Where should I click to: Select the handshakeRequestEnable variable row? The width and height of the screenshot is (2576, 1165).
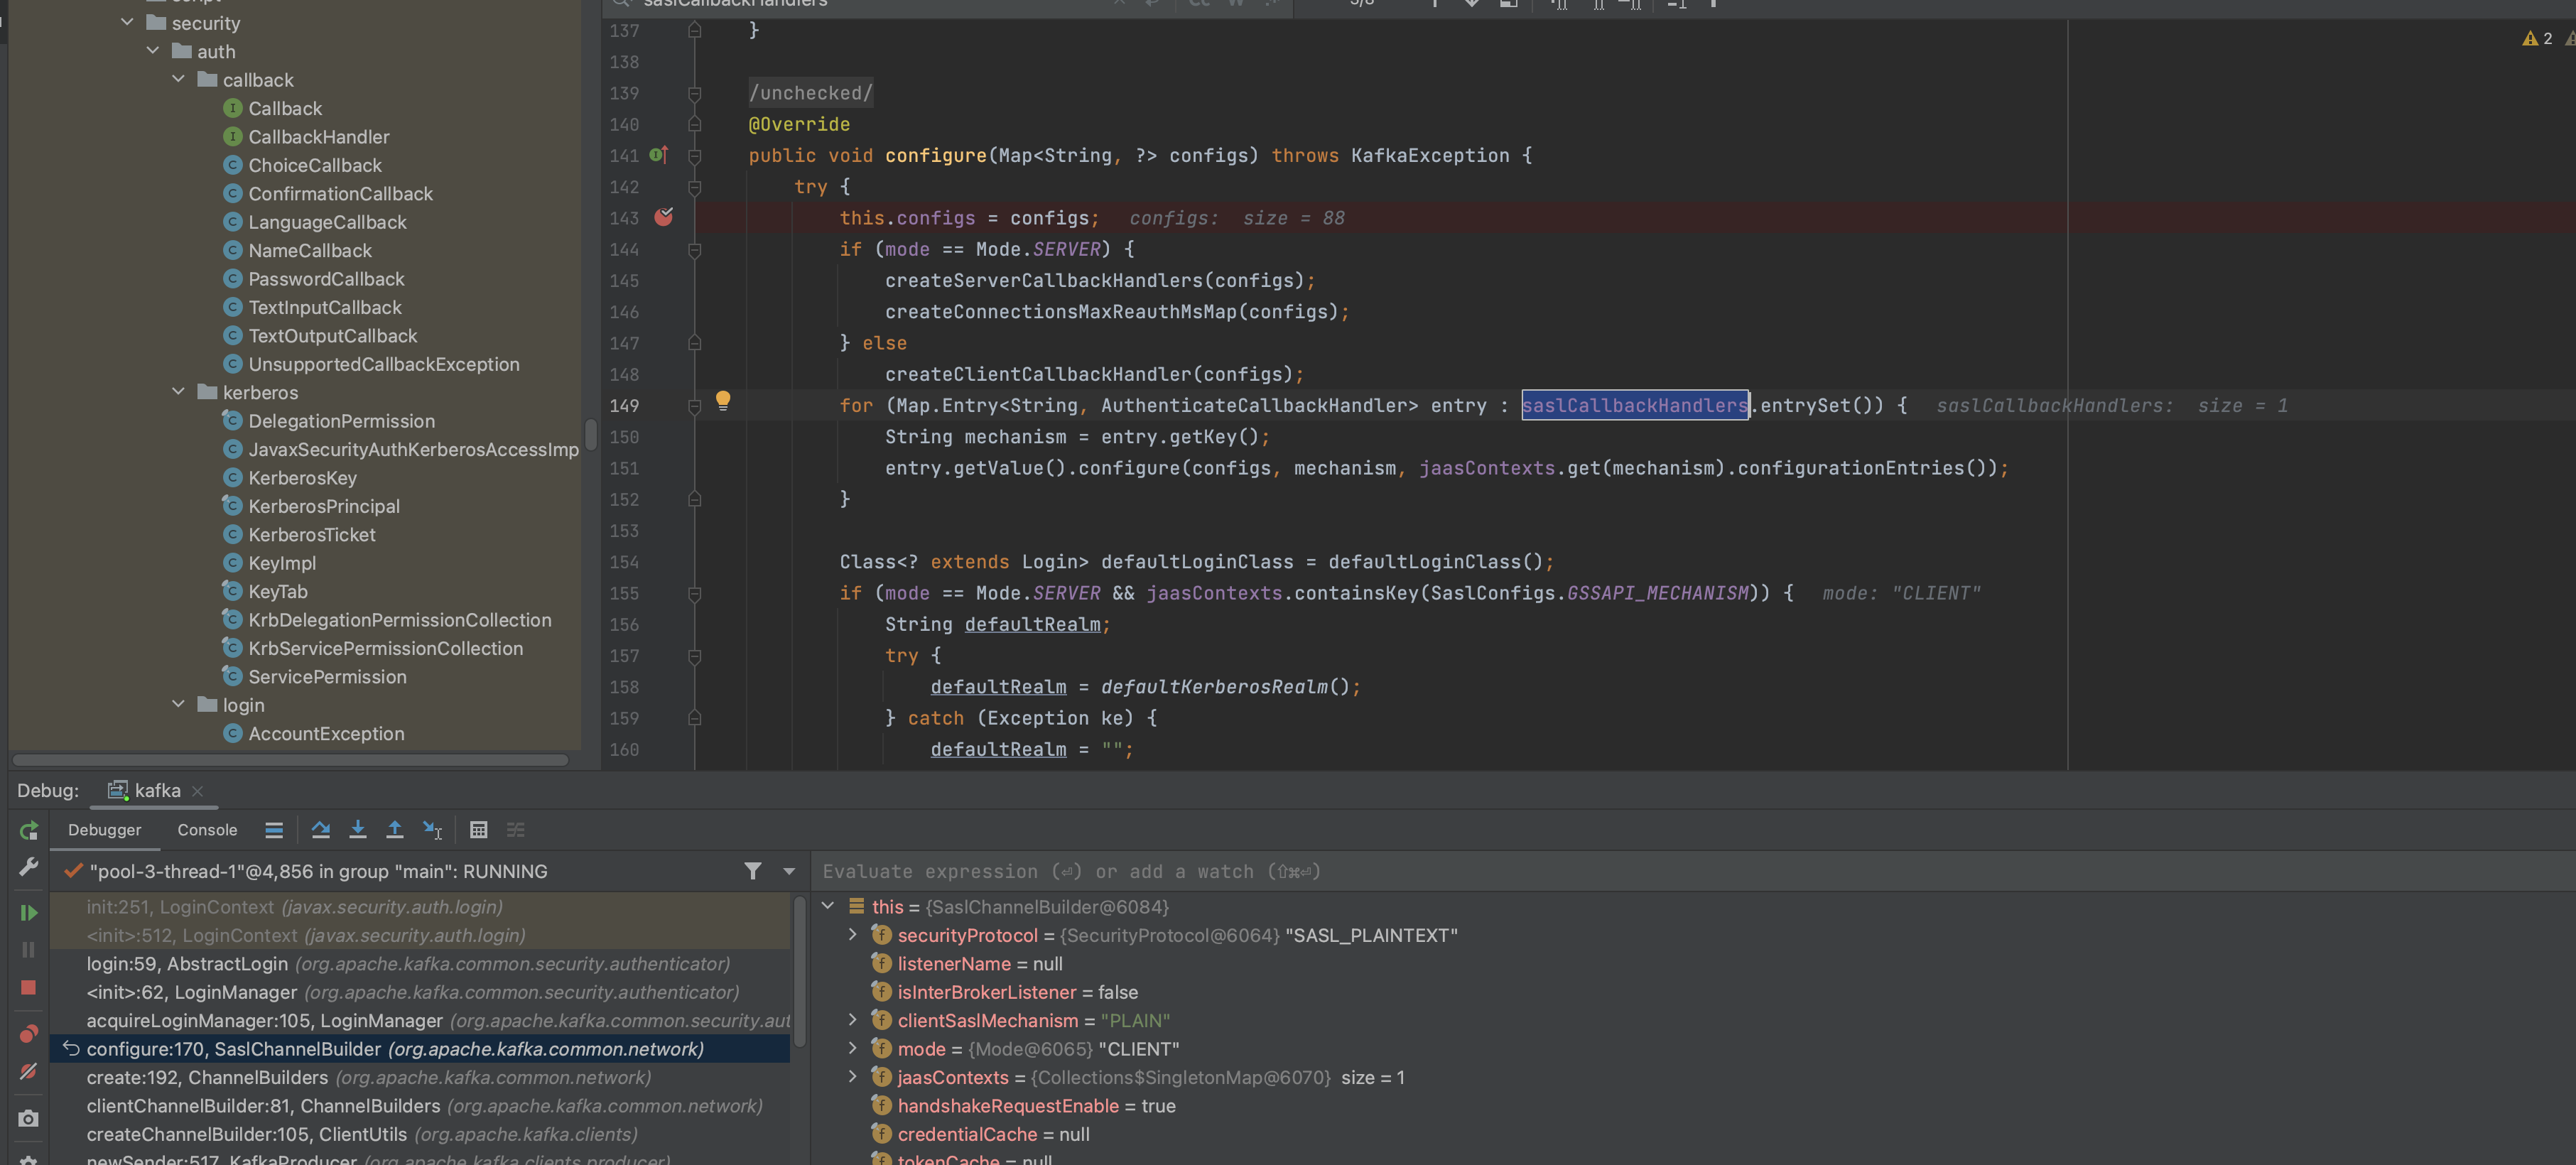(x=1692, y=1106)
